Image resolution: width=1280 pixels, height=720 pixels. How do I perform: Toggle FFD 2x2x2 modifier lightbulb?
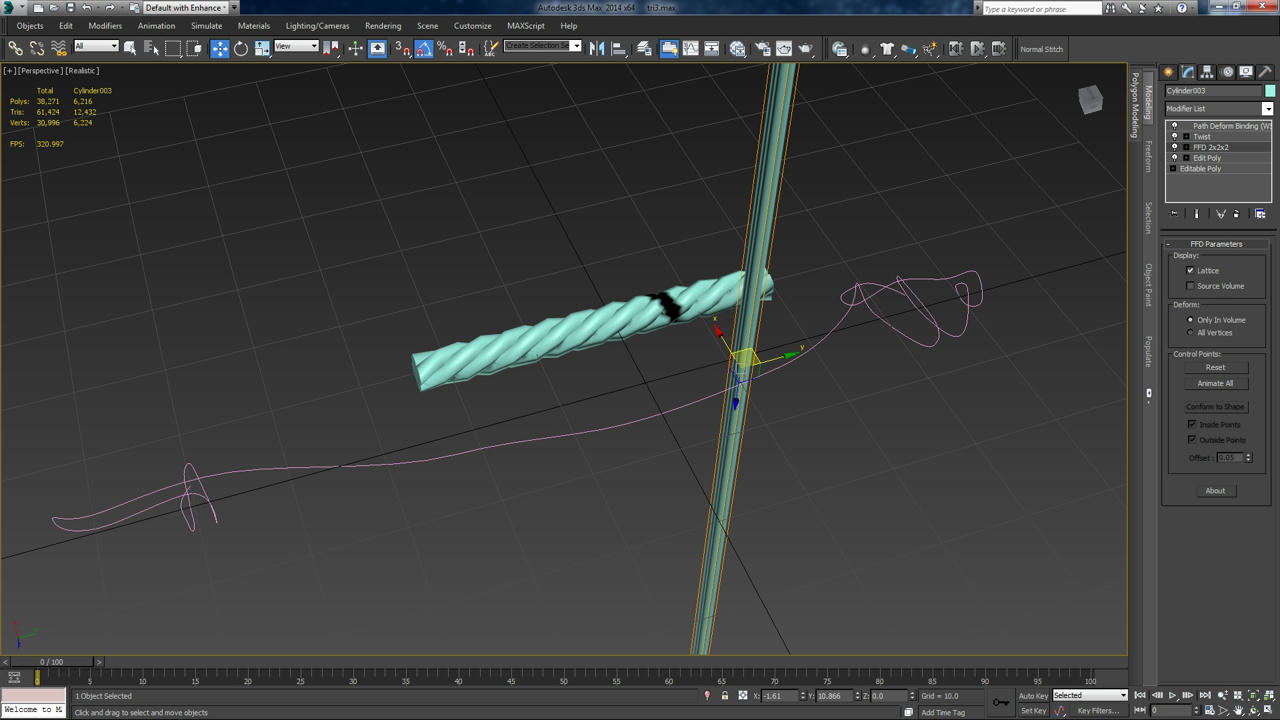click(x=1175, y=147)
